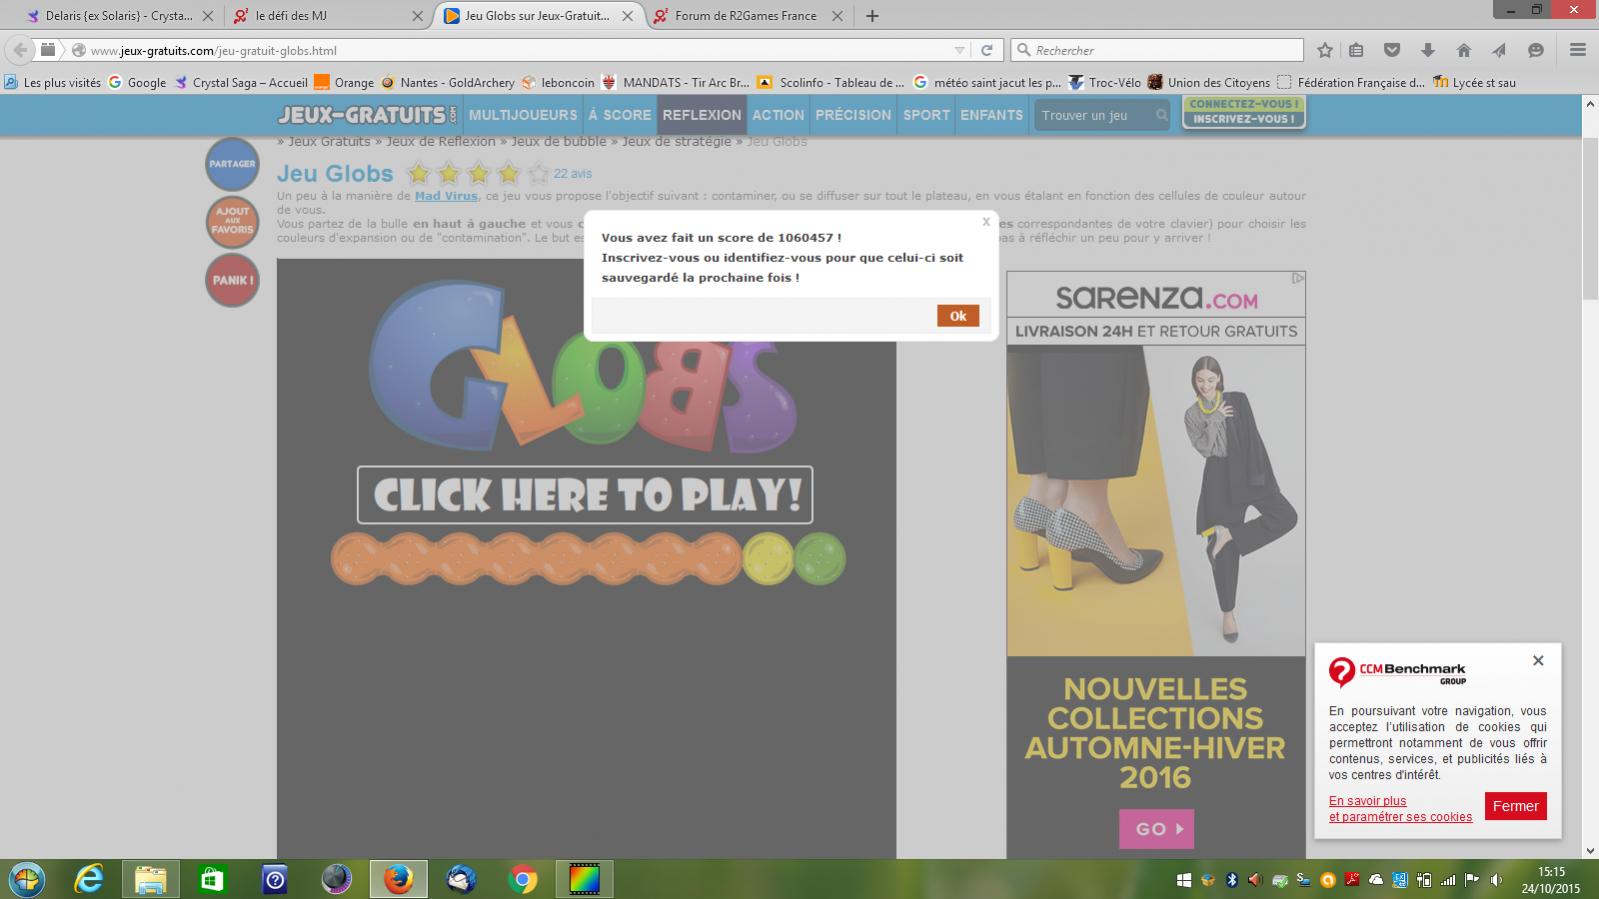Launch Google Chrome from the taskbar

(x=522, y=880)
